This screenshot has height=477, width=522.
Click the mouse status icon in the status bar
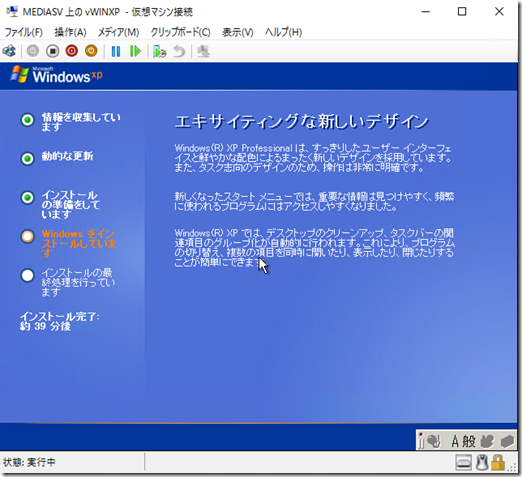[482, 463]
